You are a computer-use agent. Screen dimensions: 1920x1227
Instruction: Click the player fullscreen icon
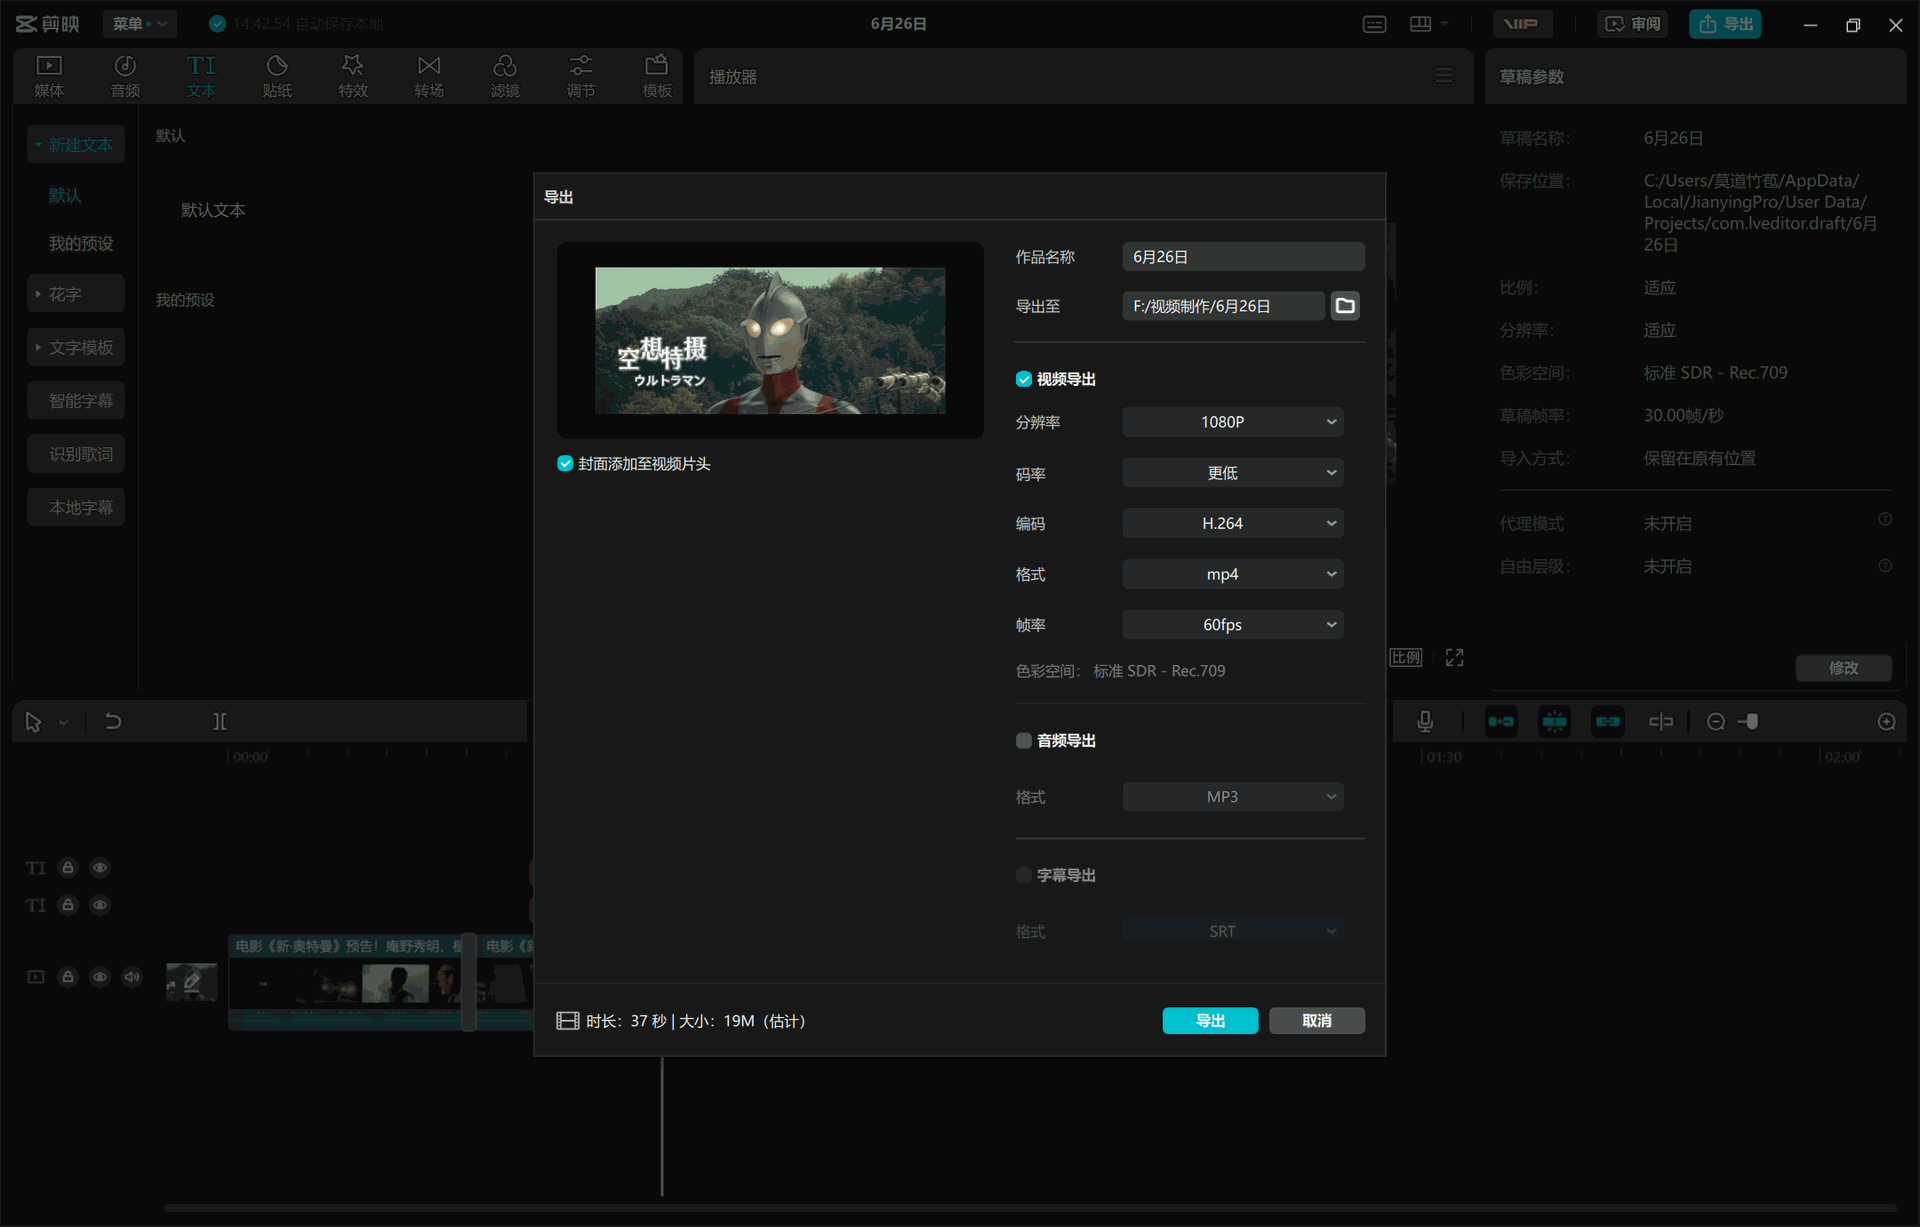click(1454, 658)
